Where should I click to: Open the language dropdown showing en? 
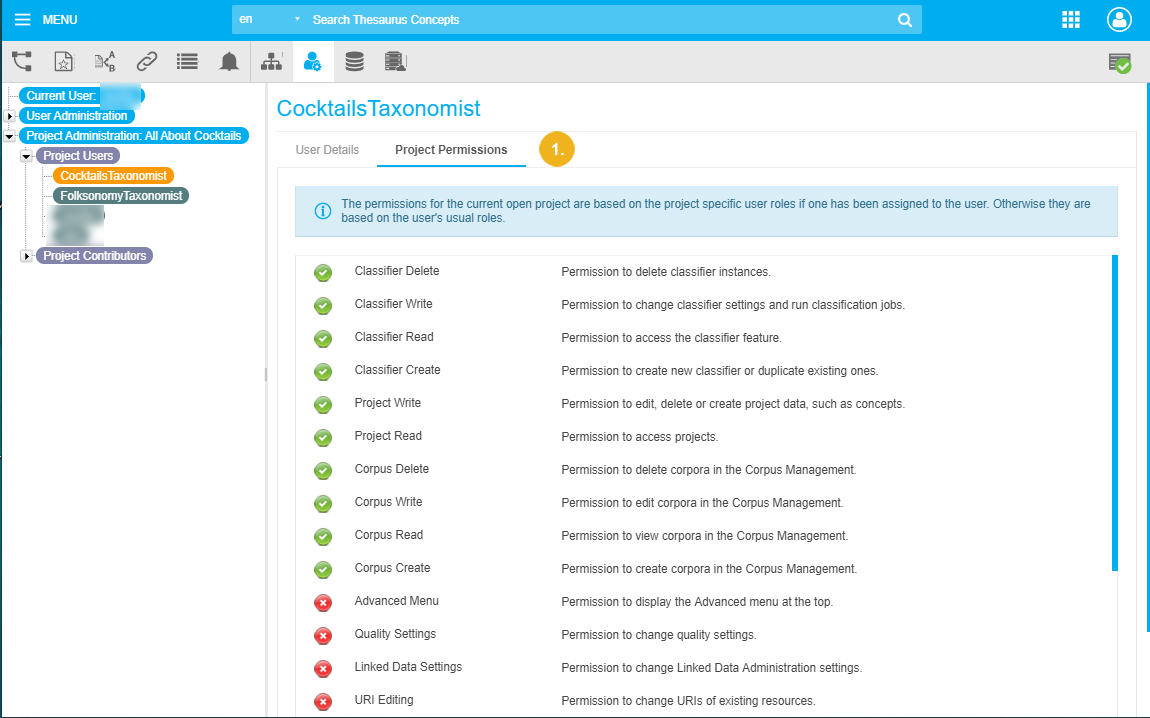pos(269,20)
